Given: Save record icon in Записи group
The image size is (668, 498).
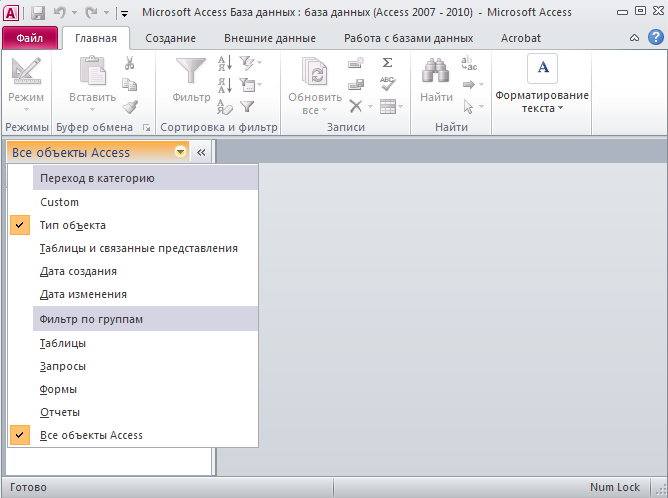Looking at the screenshot, I should pyautogui.click(x=356, y=85).
